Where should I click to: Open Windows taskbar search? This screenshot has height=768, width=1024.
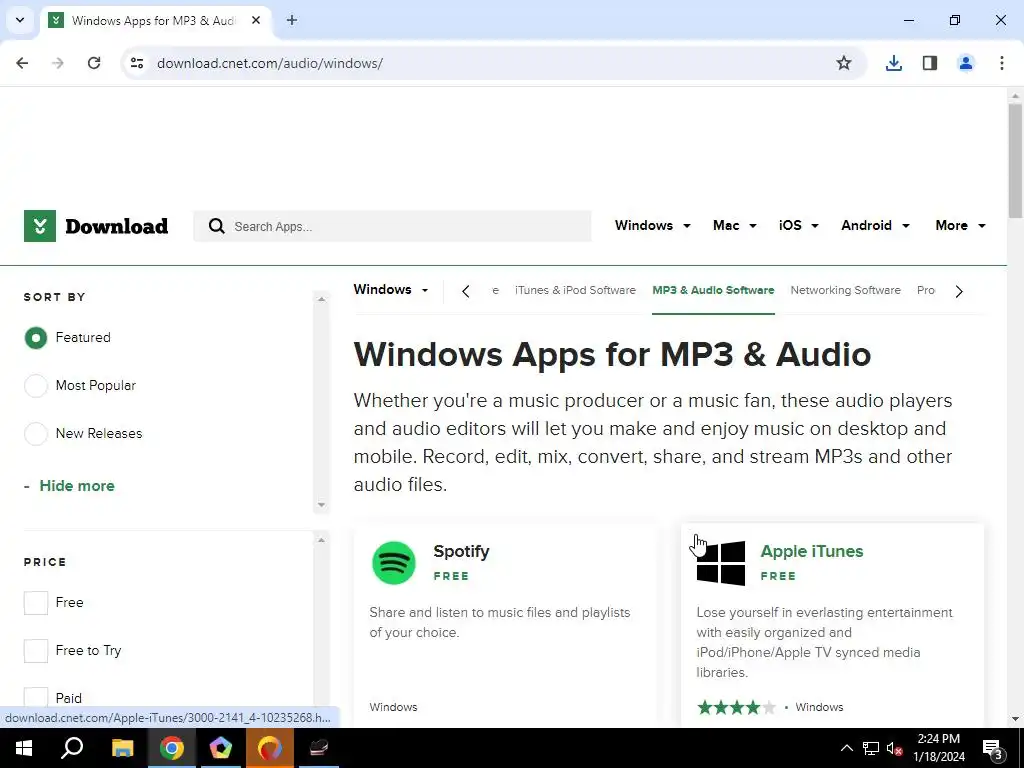tap(72, 748)
